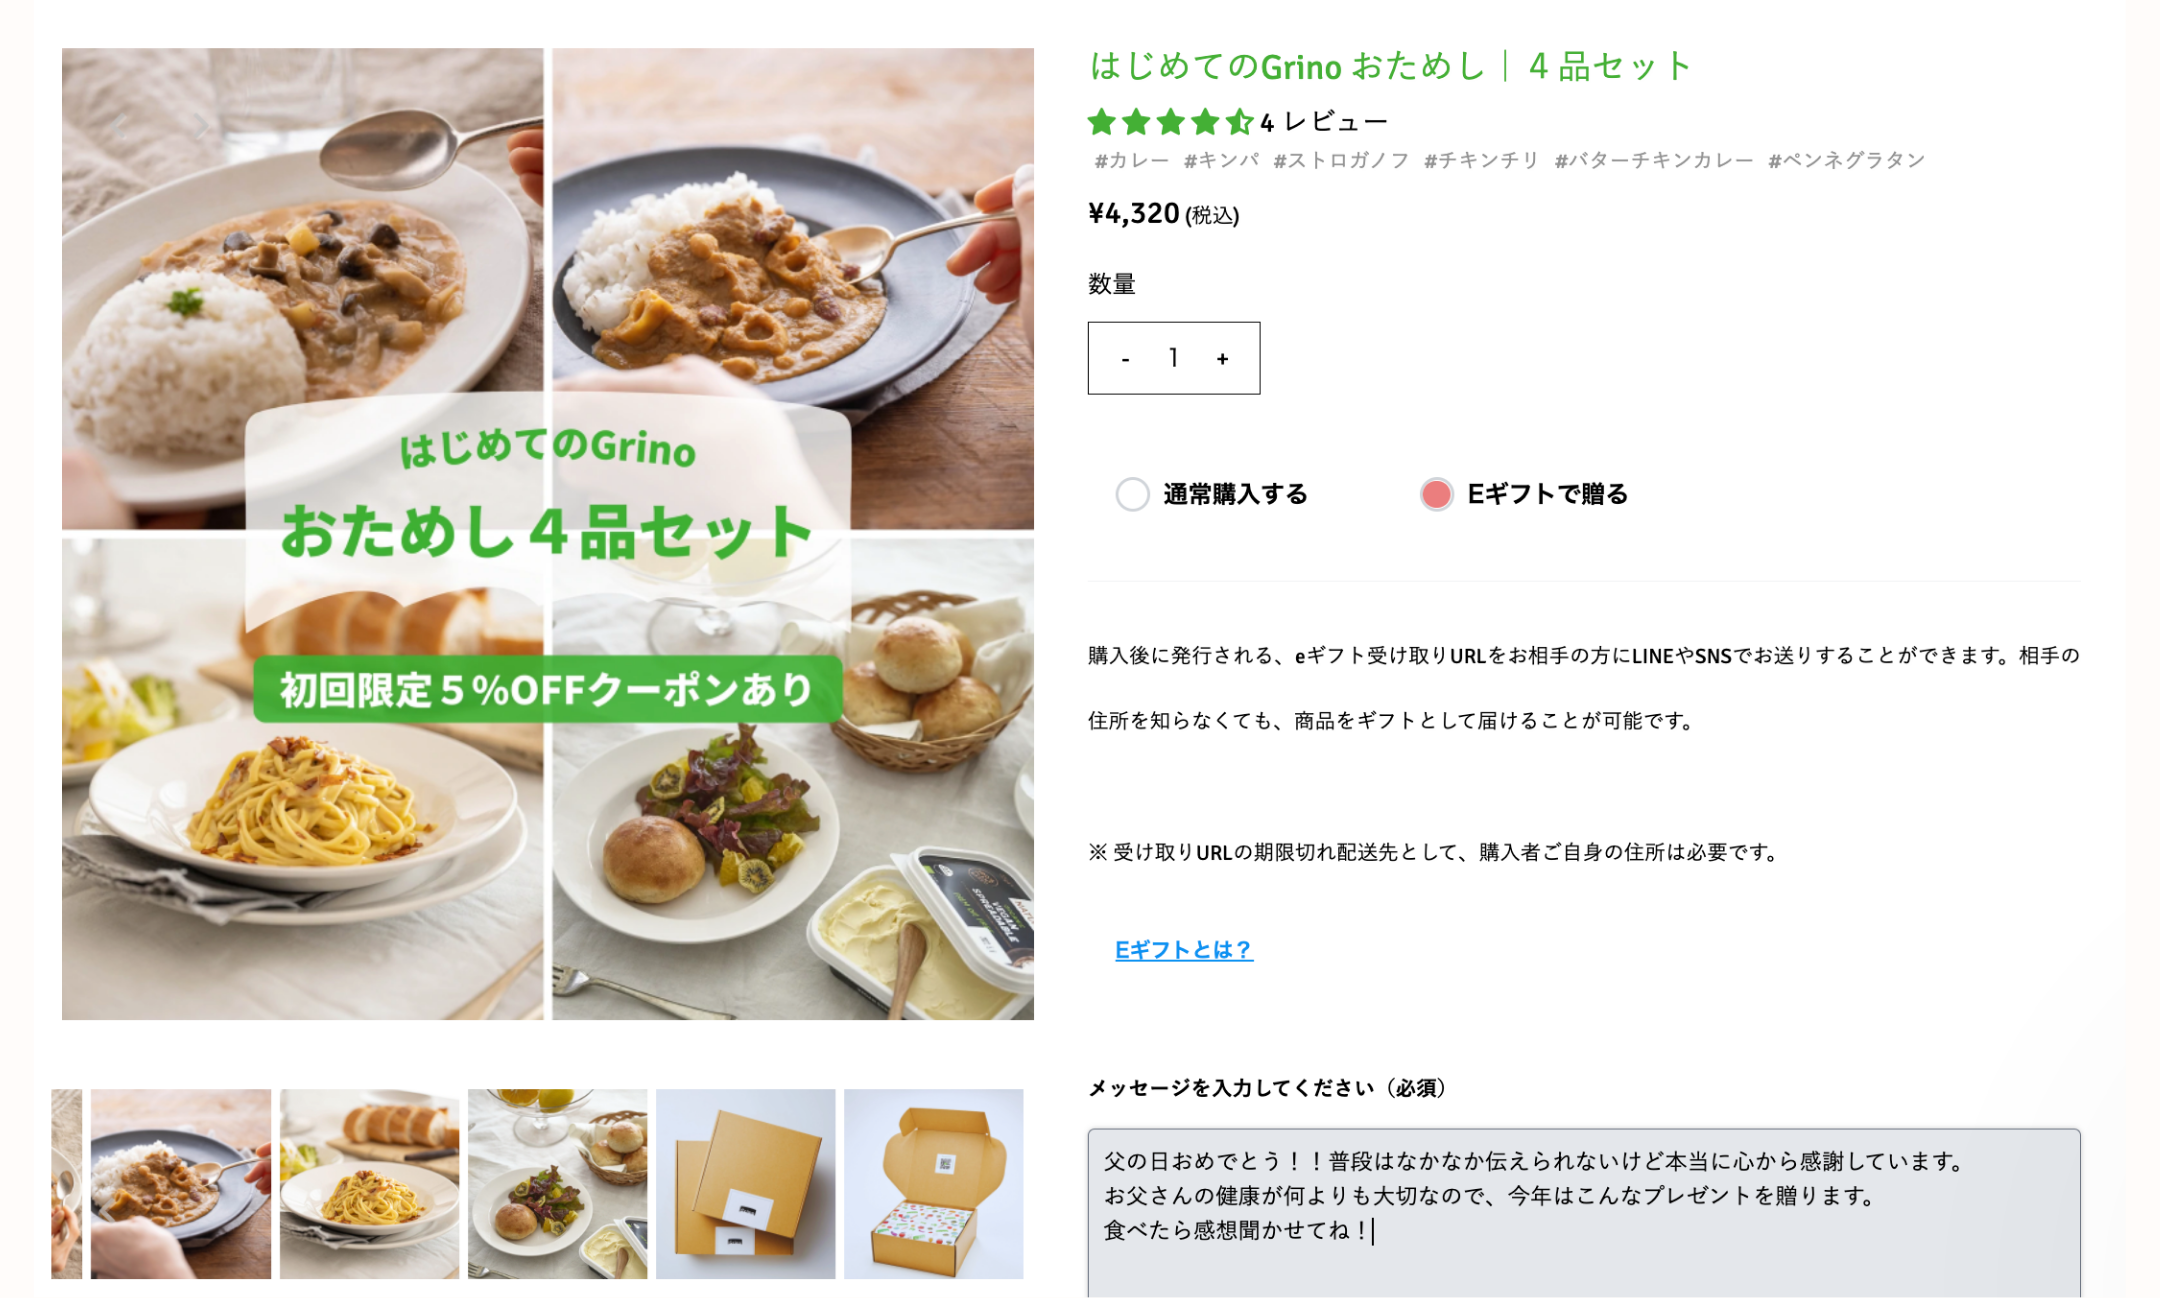Click the #バターチキンカレー hashtag
Screen dimensions: 2160x1298
[x=1654, y=160]
